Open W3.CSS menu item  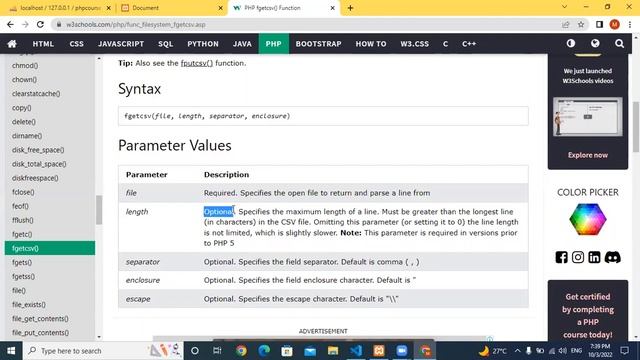tap(414, 44)
